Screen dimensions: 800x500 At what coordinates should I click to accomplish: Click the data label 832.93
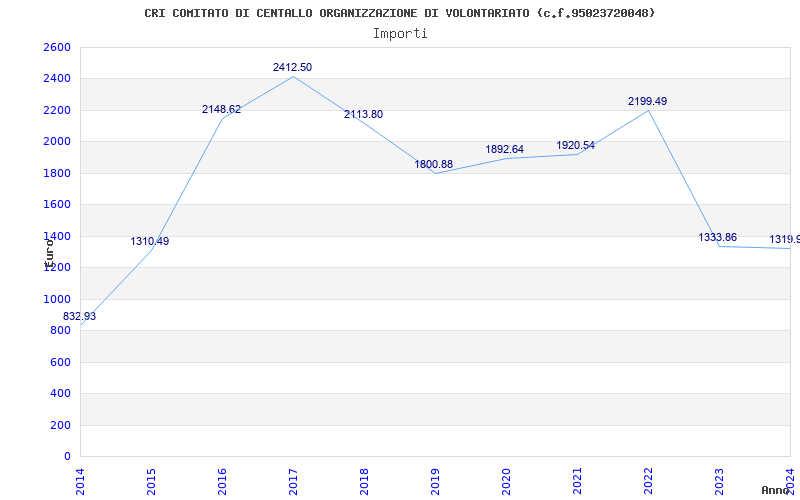pyautogui.click(x=79, y=316)
